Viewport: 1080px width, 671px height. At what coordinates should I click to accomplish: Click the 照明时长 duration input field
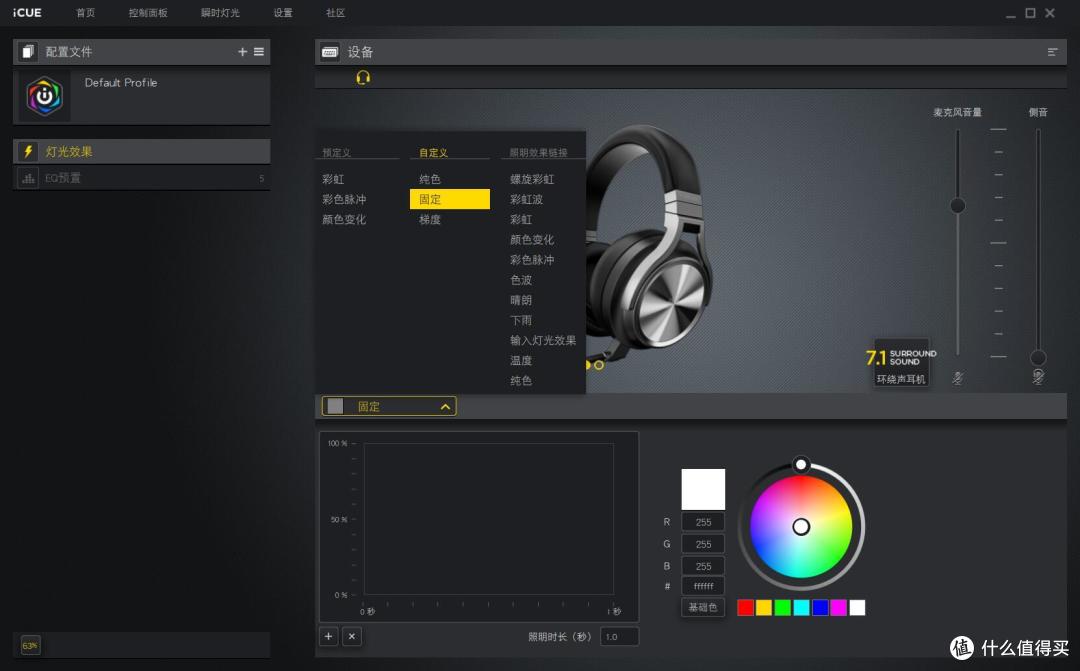point(619,637)
